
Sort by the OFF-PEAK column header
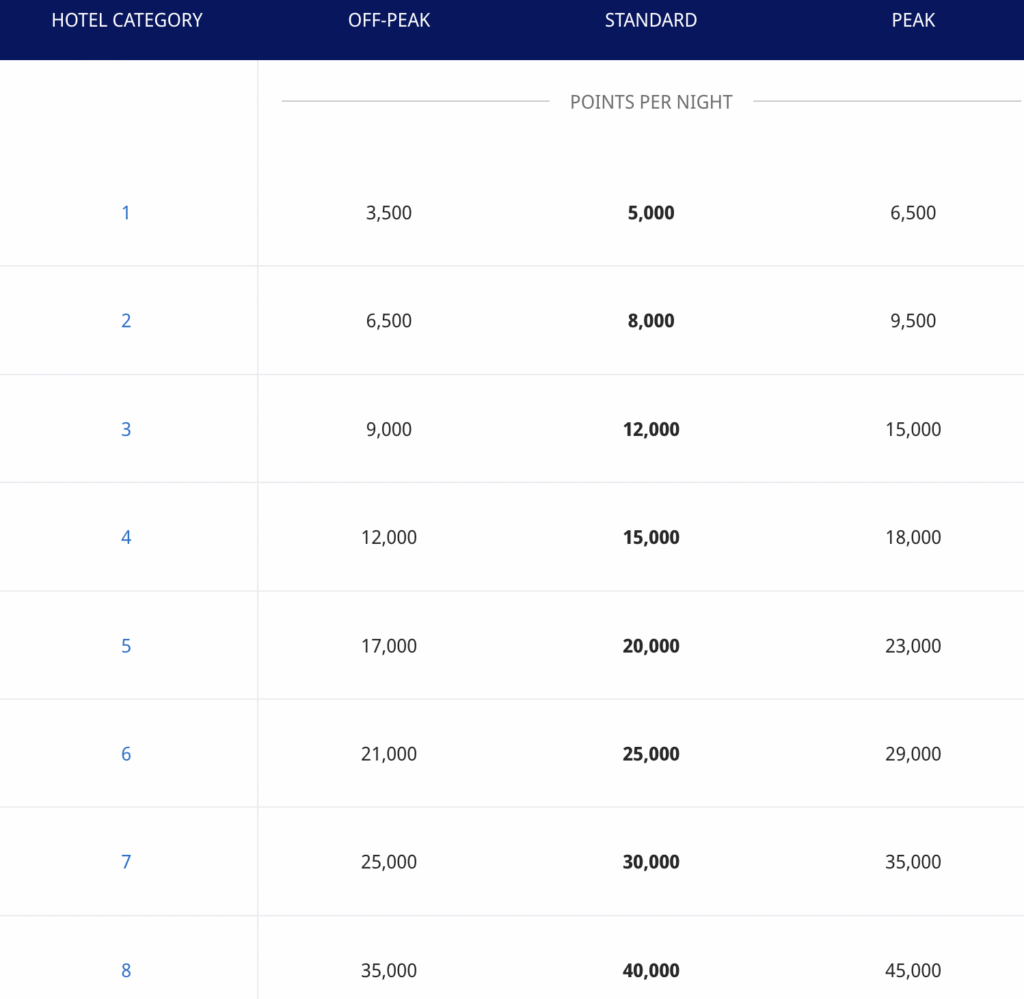389,19
